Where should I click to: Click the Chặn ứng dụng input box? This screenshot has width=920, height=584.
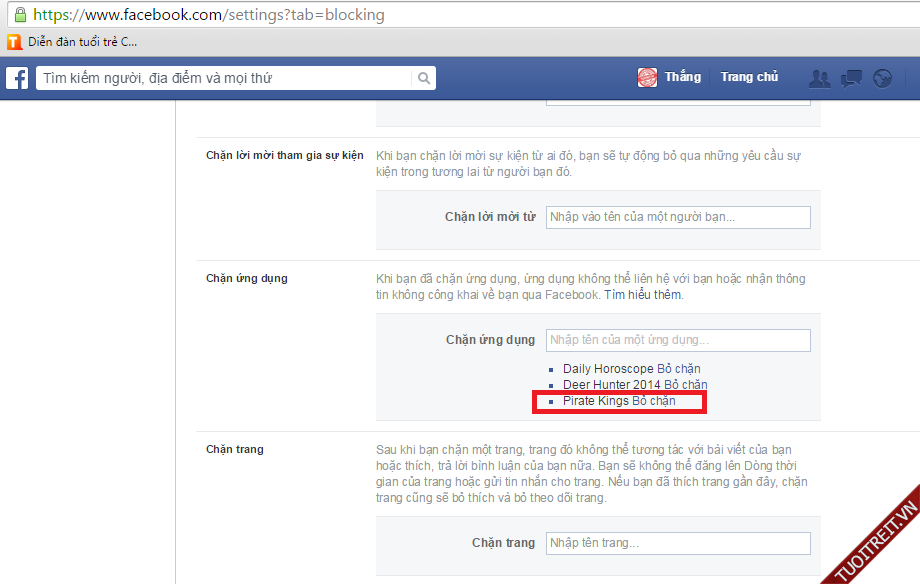[x=677, y=340]
